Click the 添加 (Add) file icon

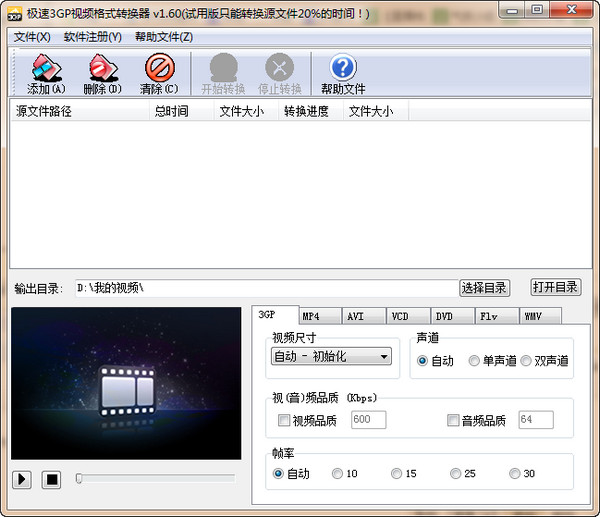[x=47, y=69]
